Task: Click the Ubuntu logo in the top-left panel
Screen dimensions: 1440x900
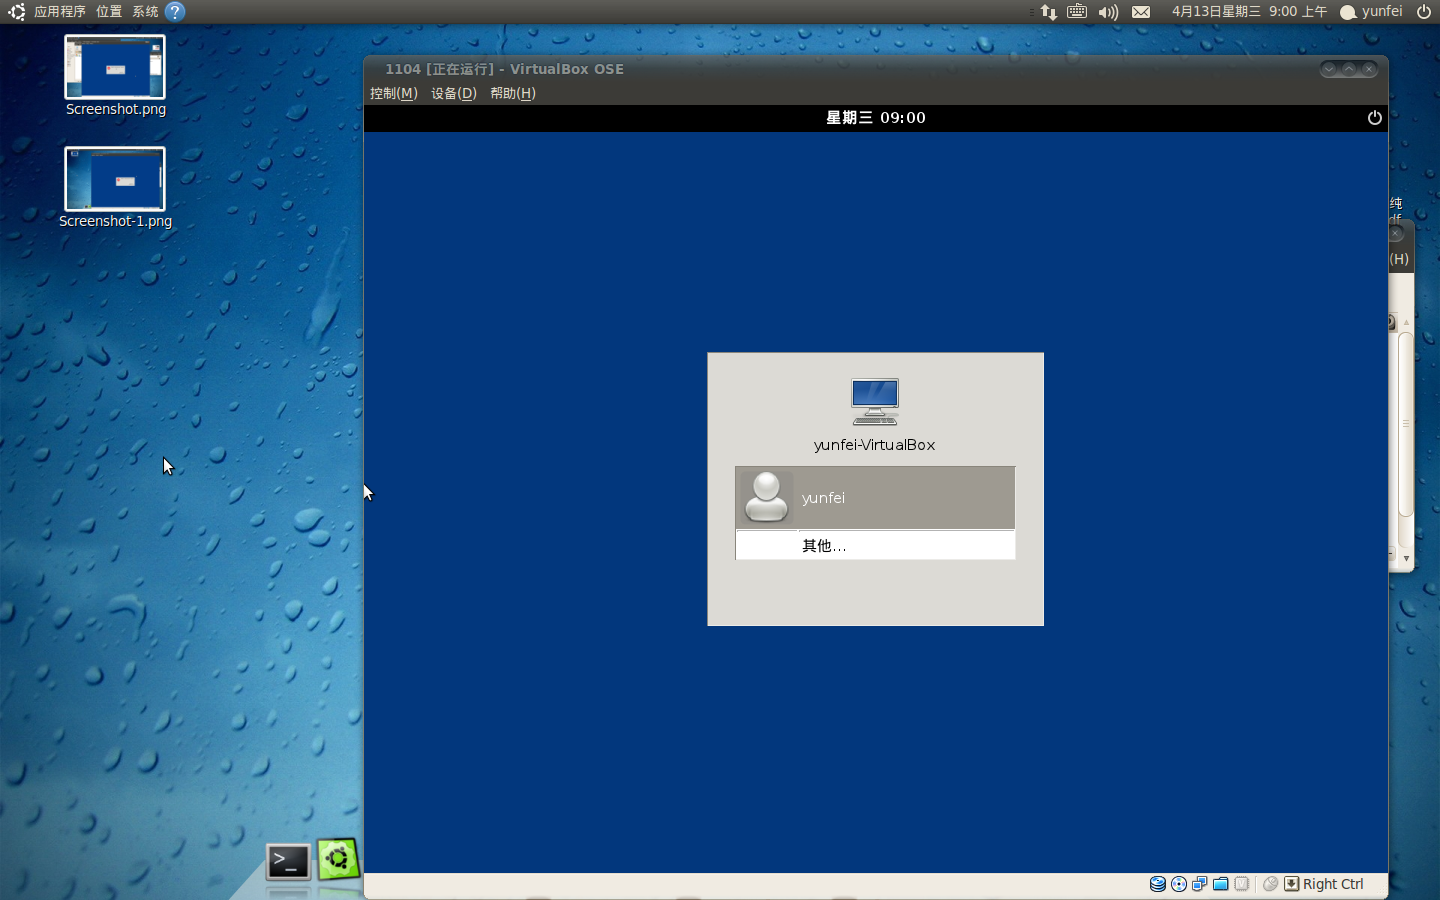Action: [x=17, y=12]
